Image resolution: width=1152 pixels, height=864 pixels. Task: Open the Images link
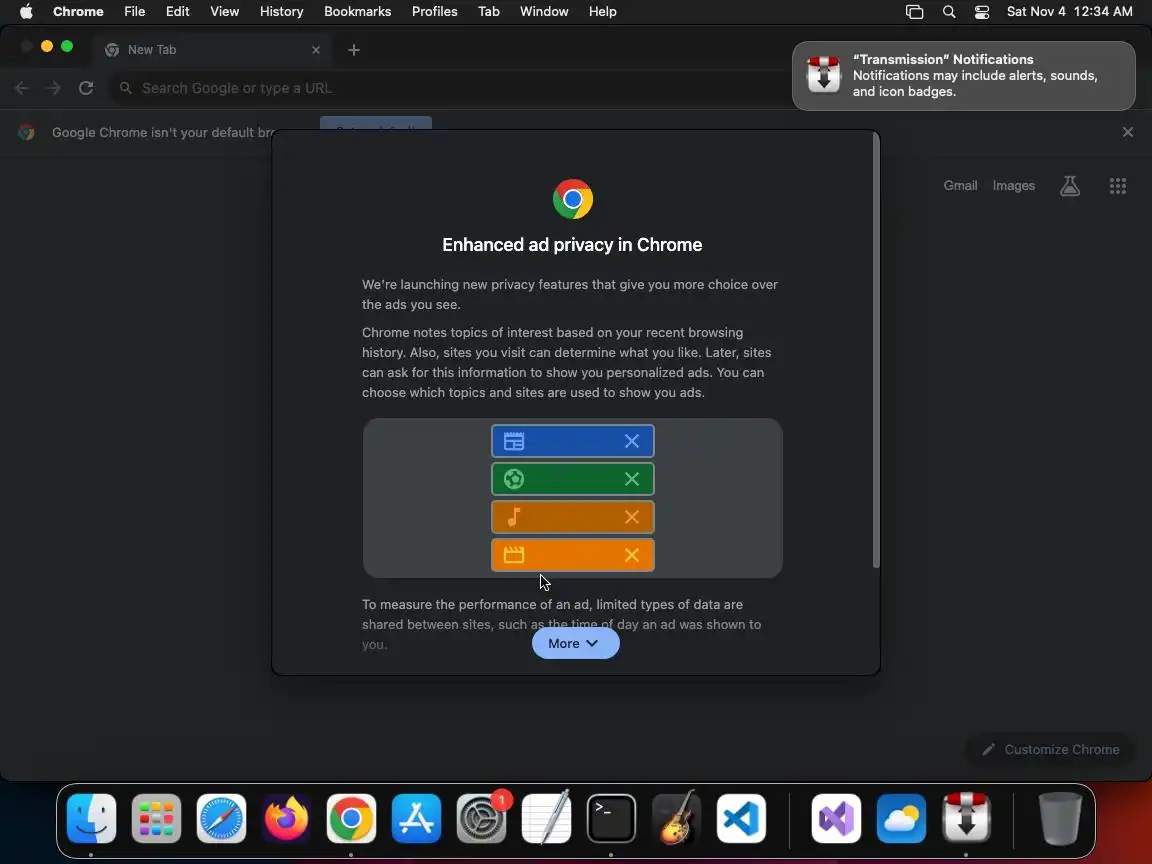click(x=1013, y=186)
